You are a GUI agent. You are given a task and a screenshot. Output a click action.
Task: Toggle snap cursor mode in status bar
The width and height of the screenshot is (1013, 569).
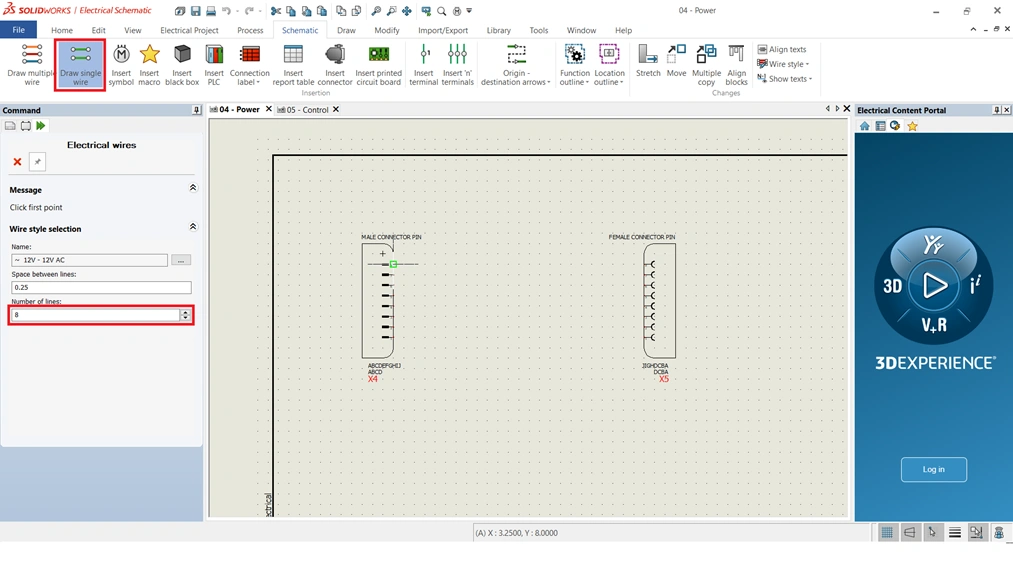pyautogui.click(x=932, y=532)
